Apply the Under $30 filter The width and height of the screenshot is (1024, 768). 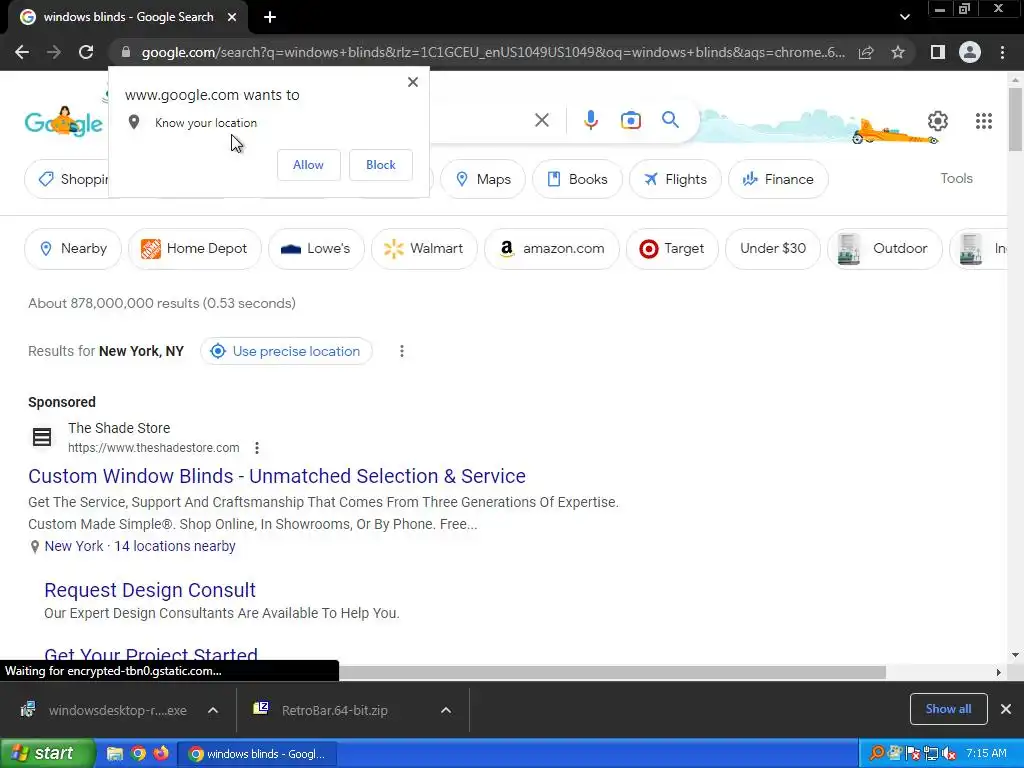coord(773,249)
